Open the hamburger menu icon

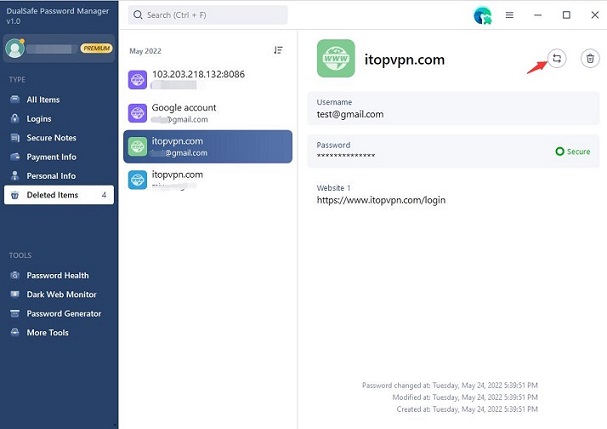point(509,15)
